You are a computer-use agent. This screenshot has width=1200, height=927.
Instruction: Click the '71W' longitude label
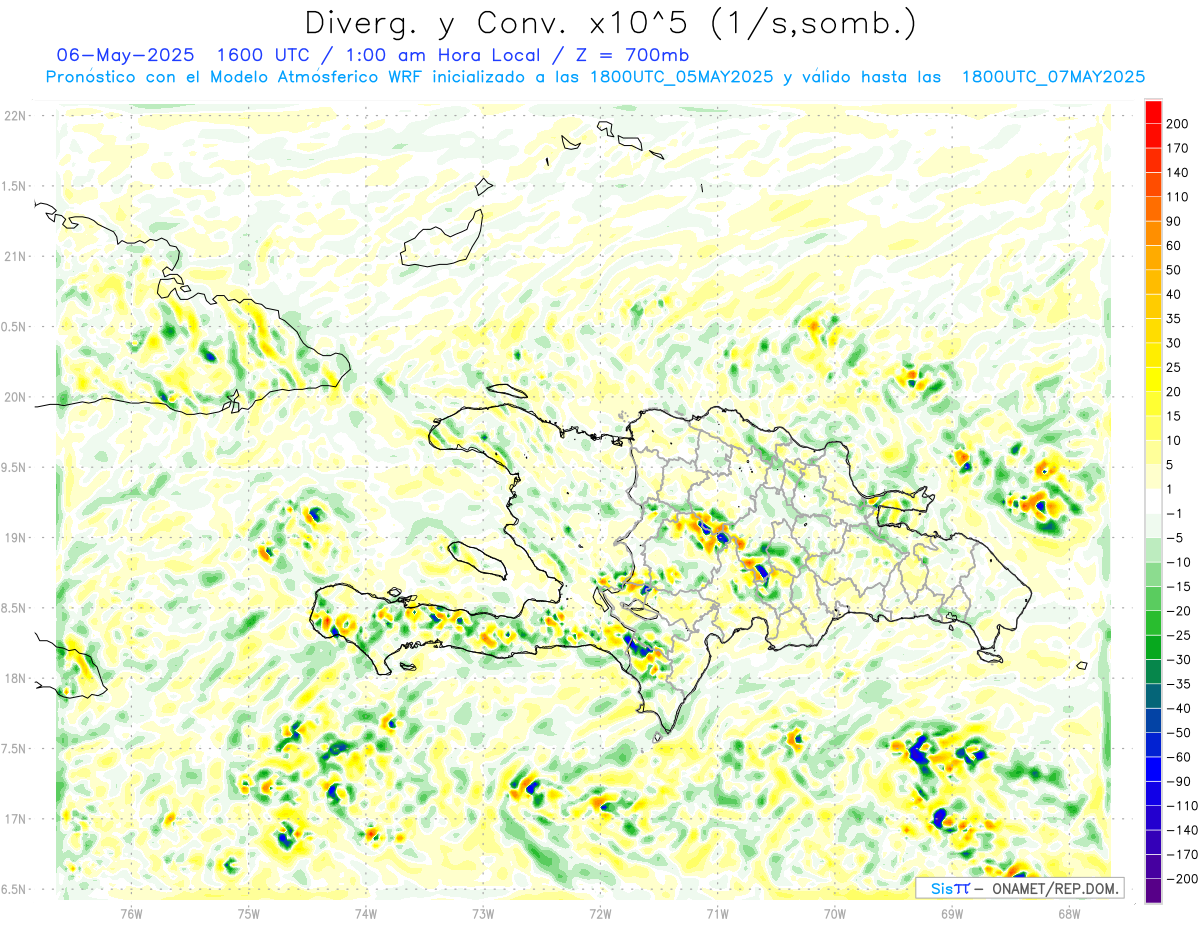click(x=717, y=913)
